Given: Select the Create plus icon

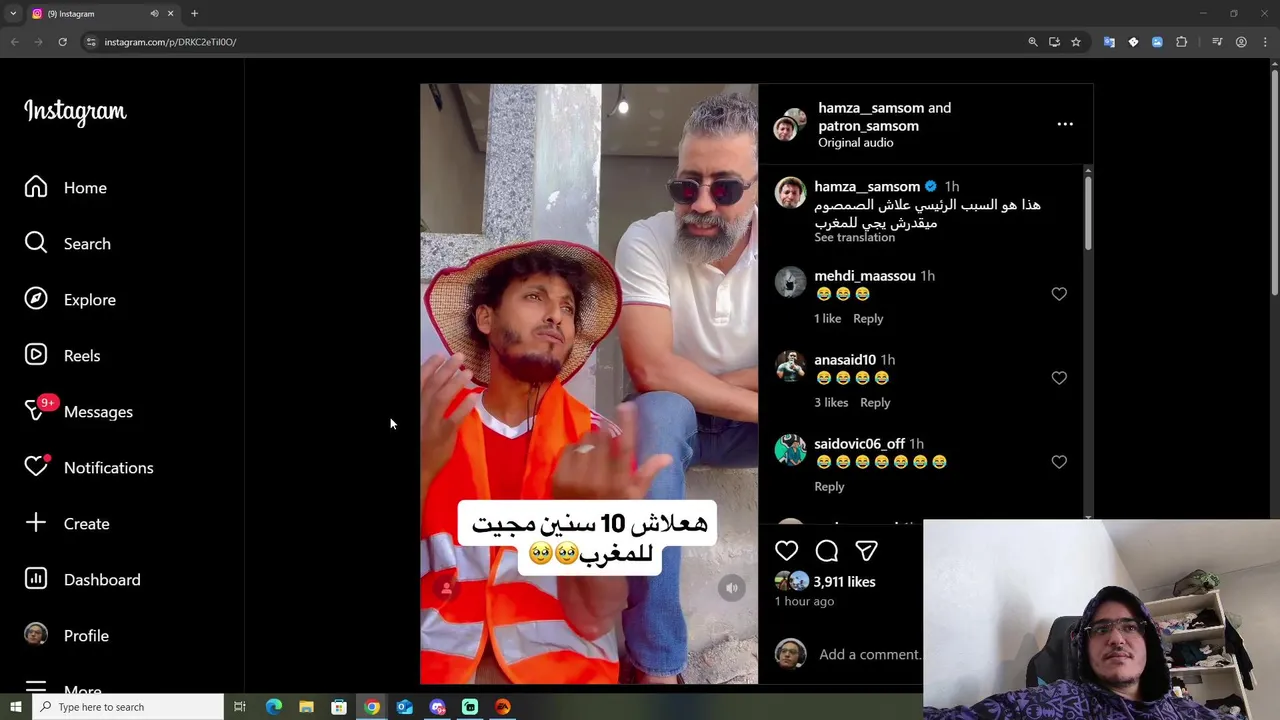Looking at the screenshot, I should 36,523.
